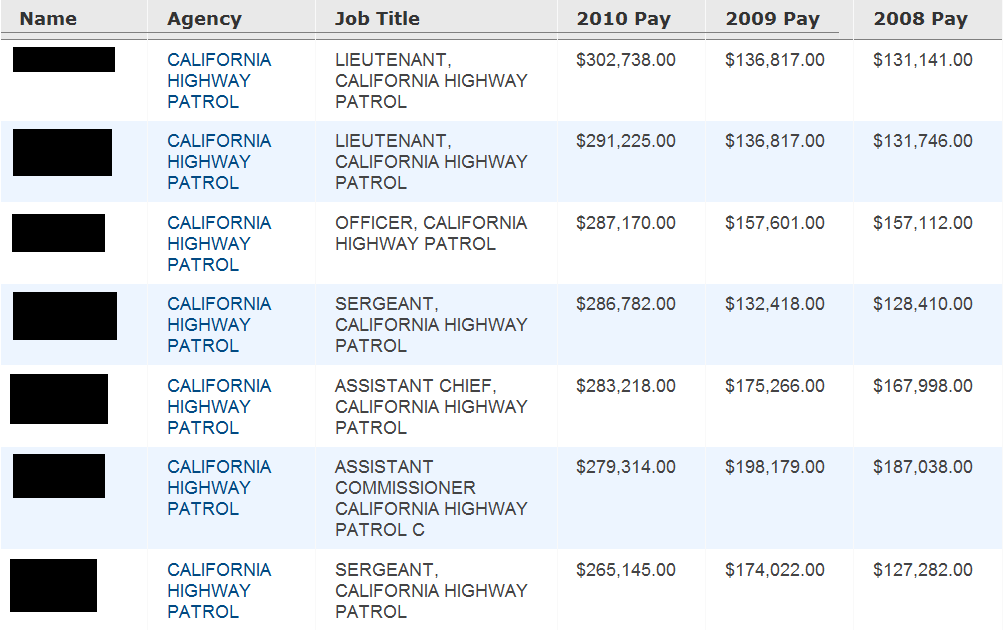The width and height of the screenshot is (1004, 630).
Task: Follow agency link in the $286,782.00 row
Action: 219,325
